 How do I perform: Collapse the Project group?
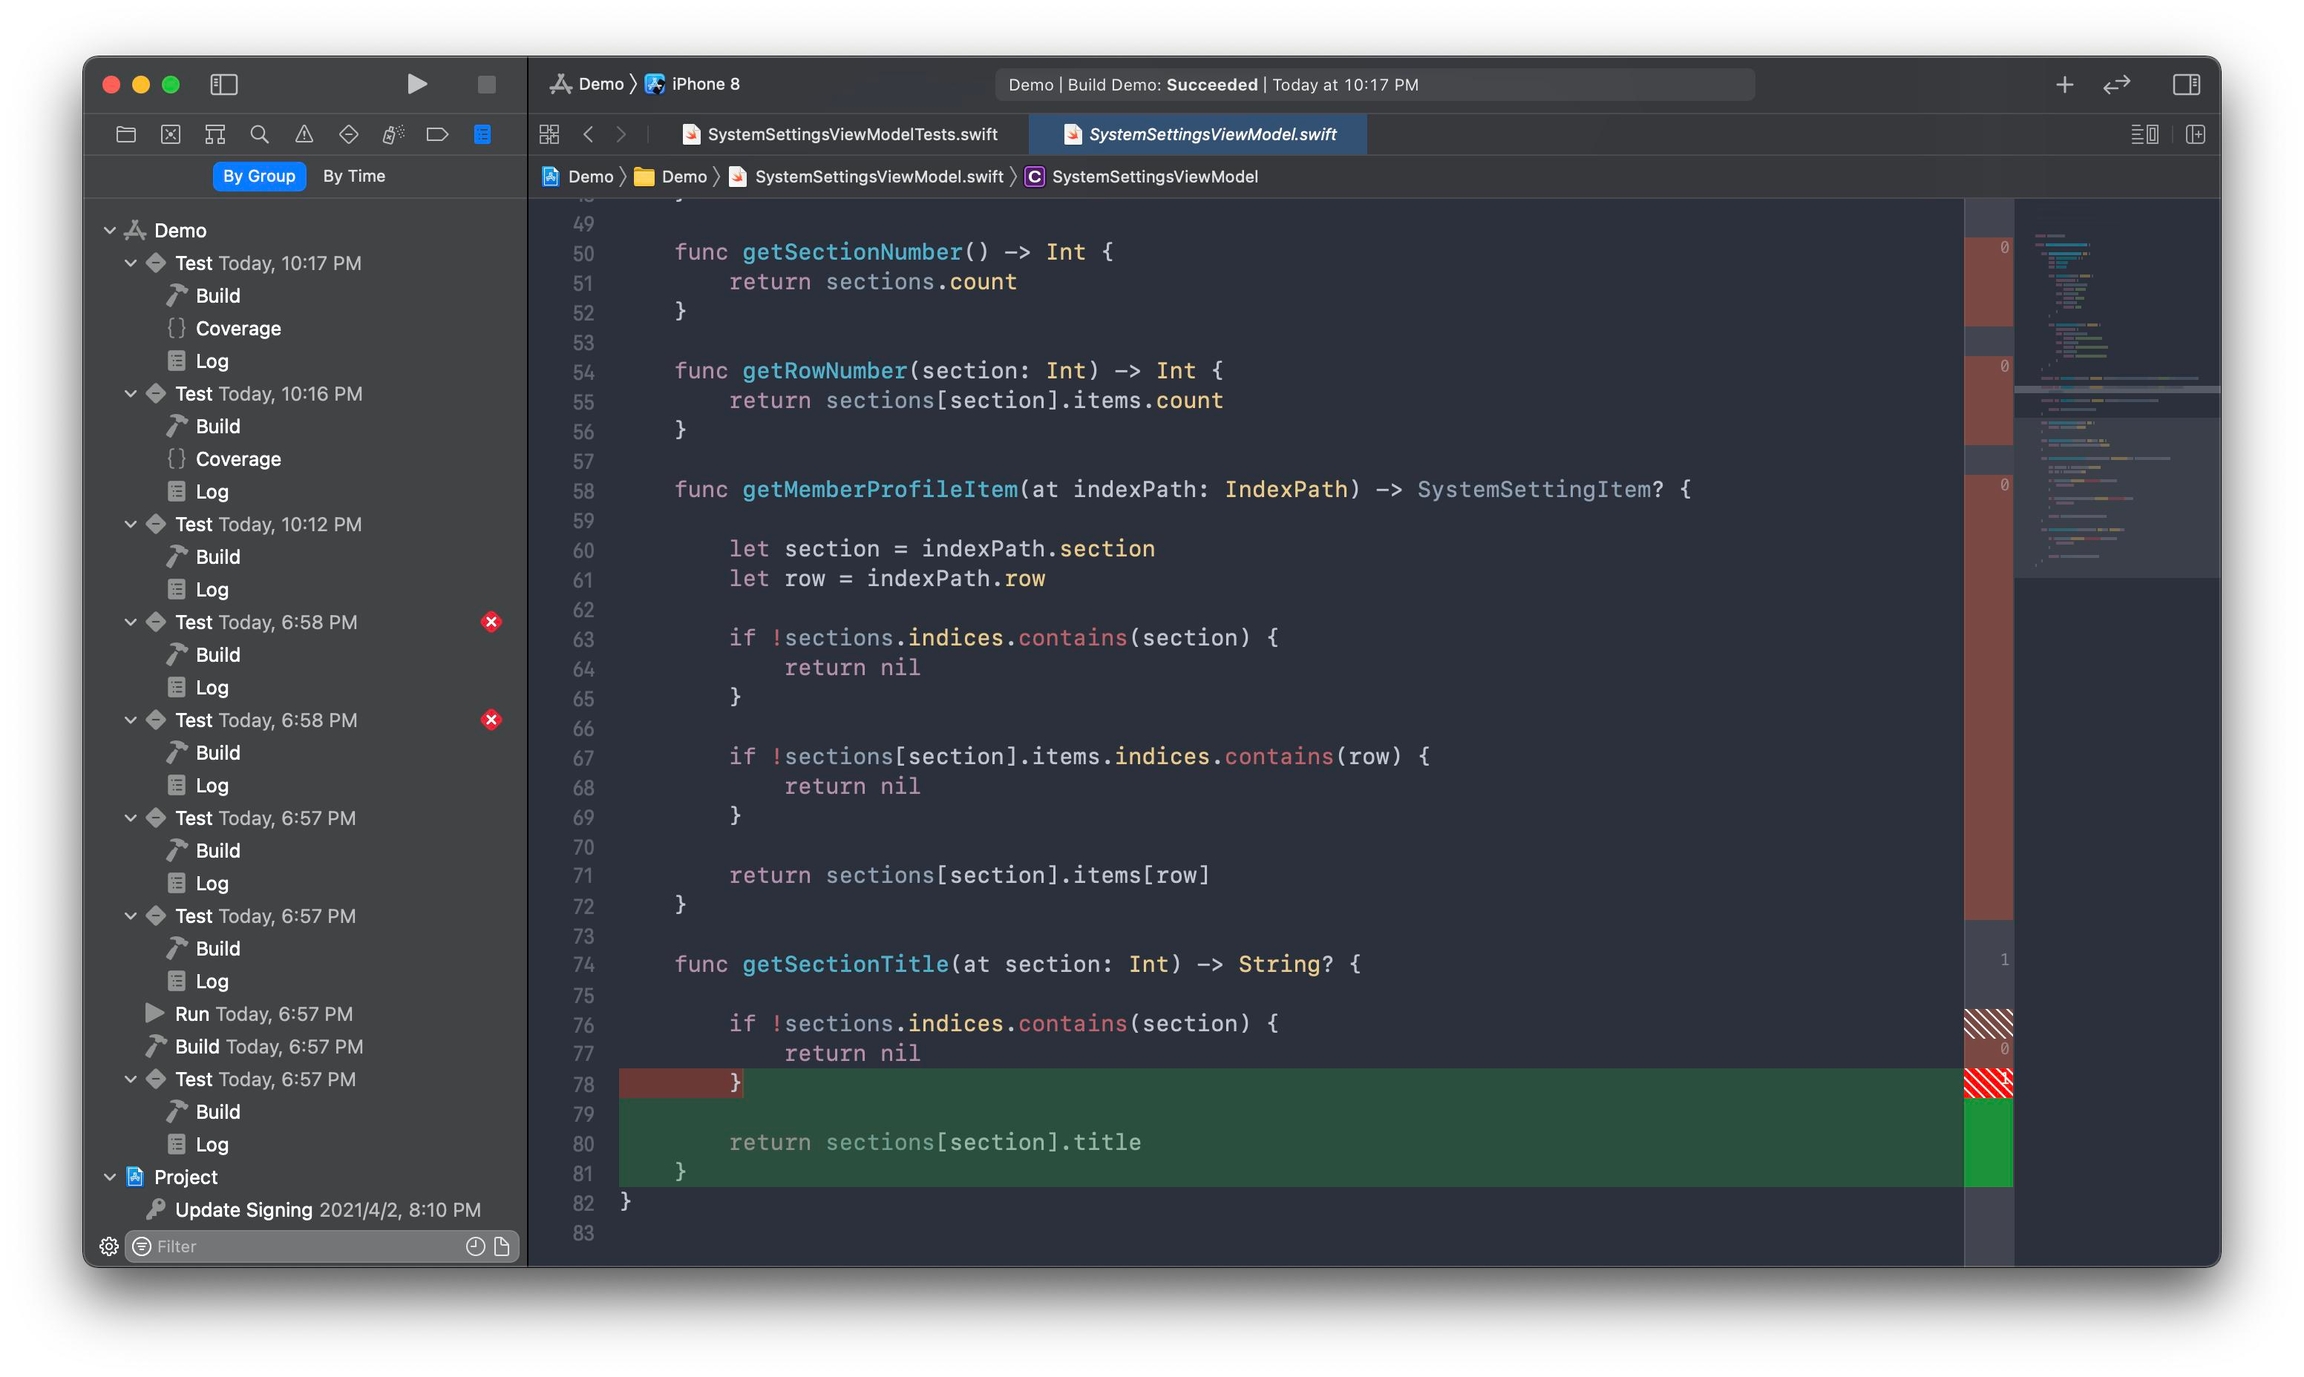(110, 1177)
